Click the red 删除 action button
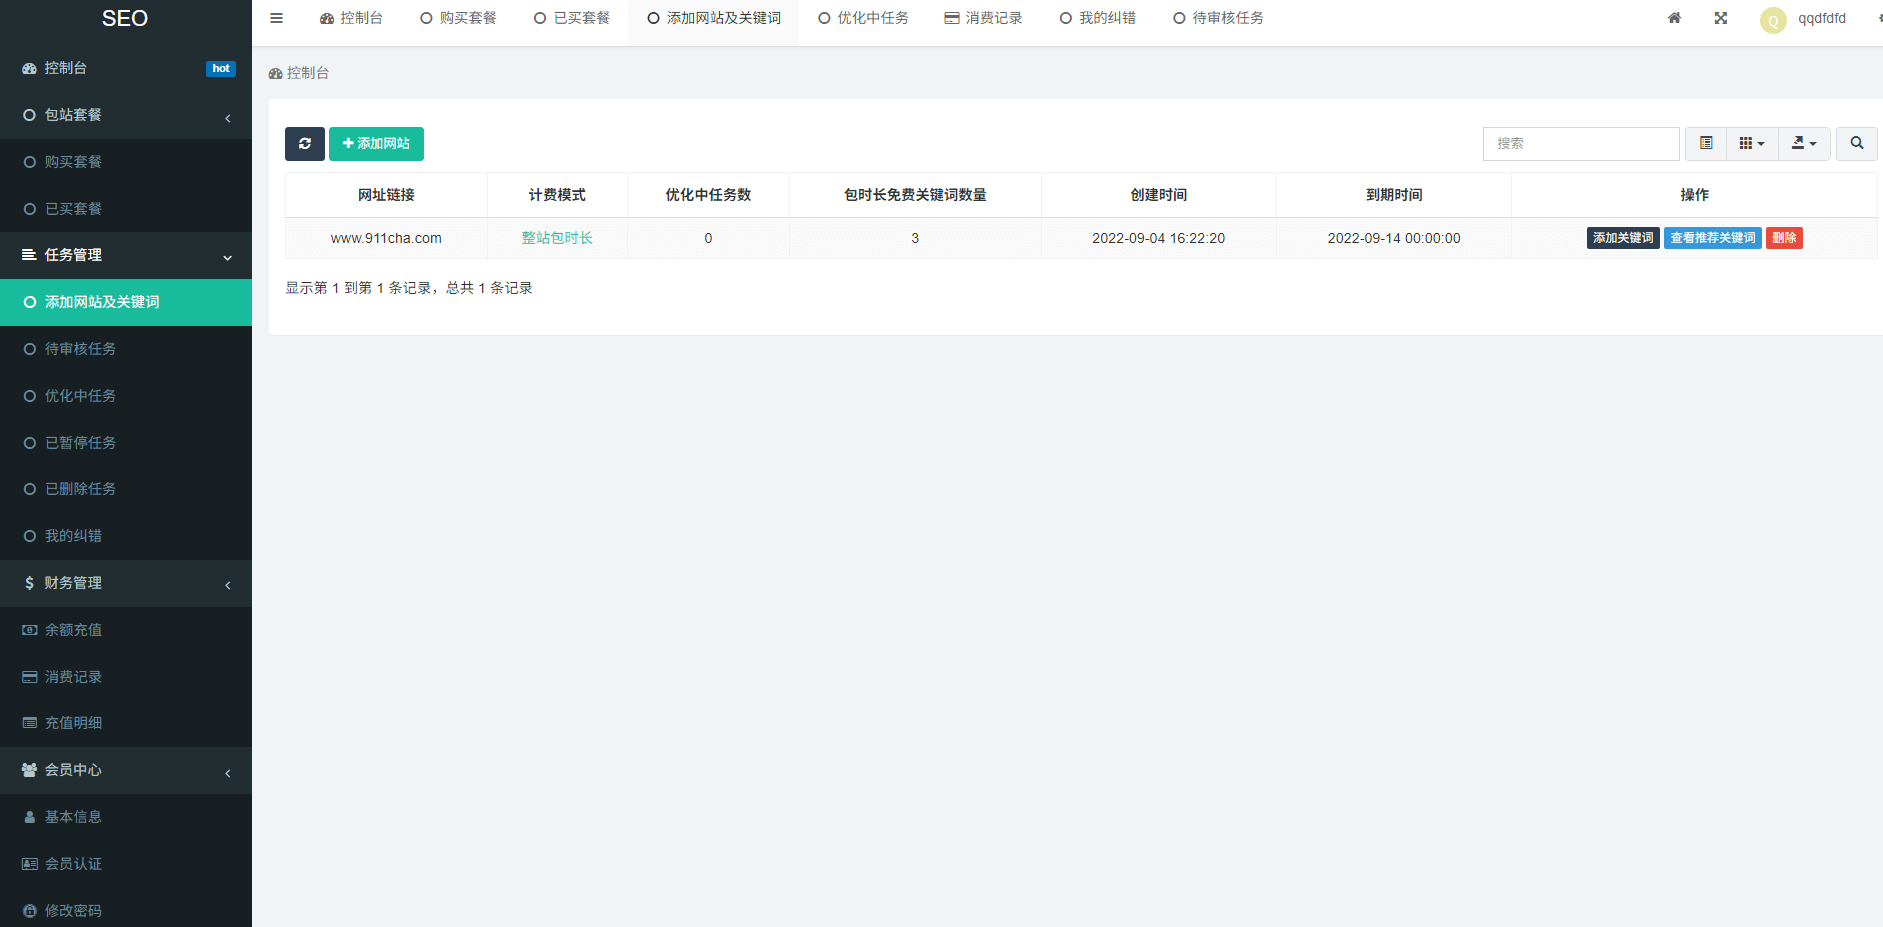This screenshot has width=1883, height=927. pyautogui.click(x=1784, y=238)
